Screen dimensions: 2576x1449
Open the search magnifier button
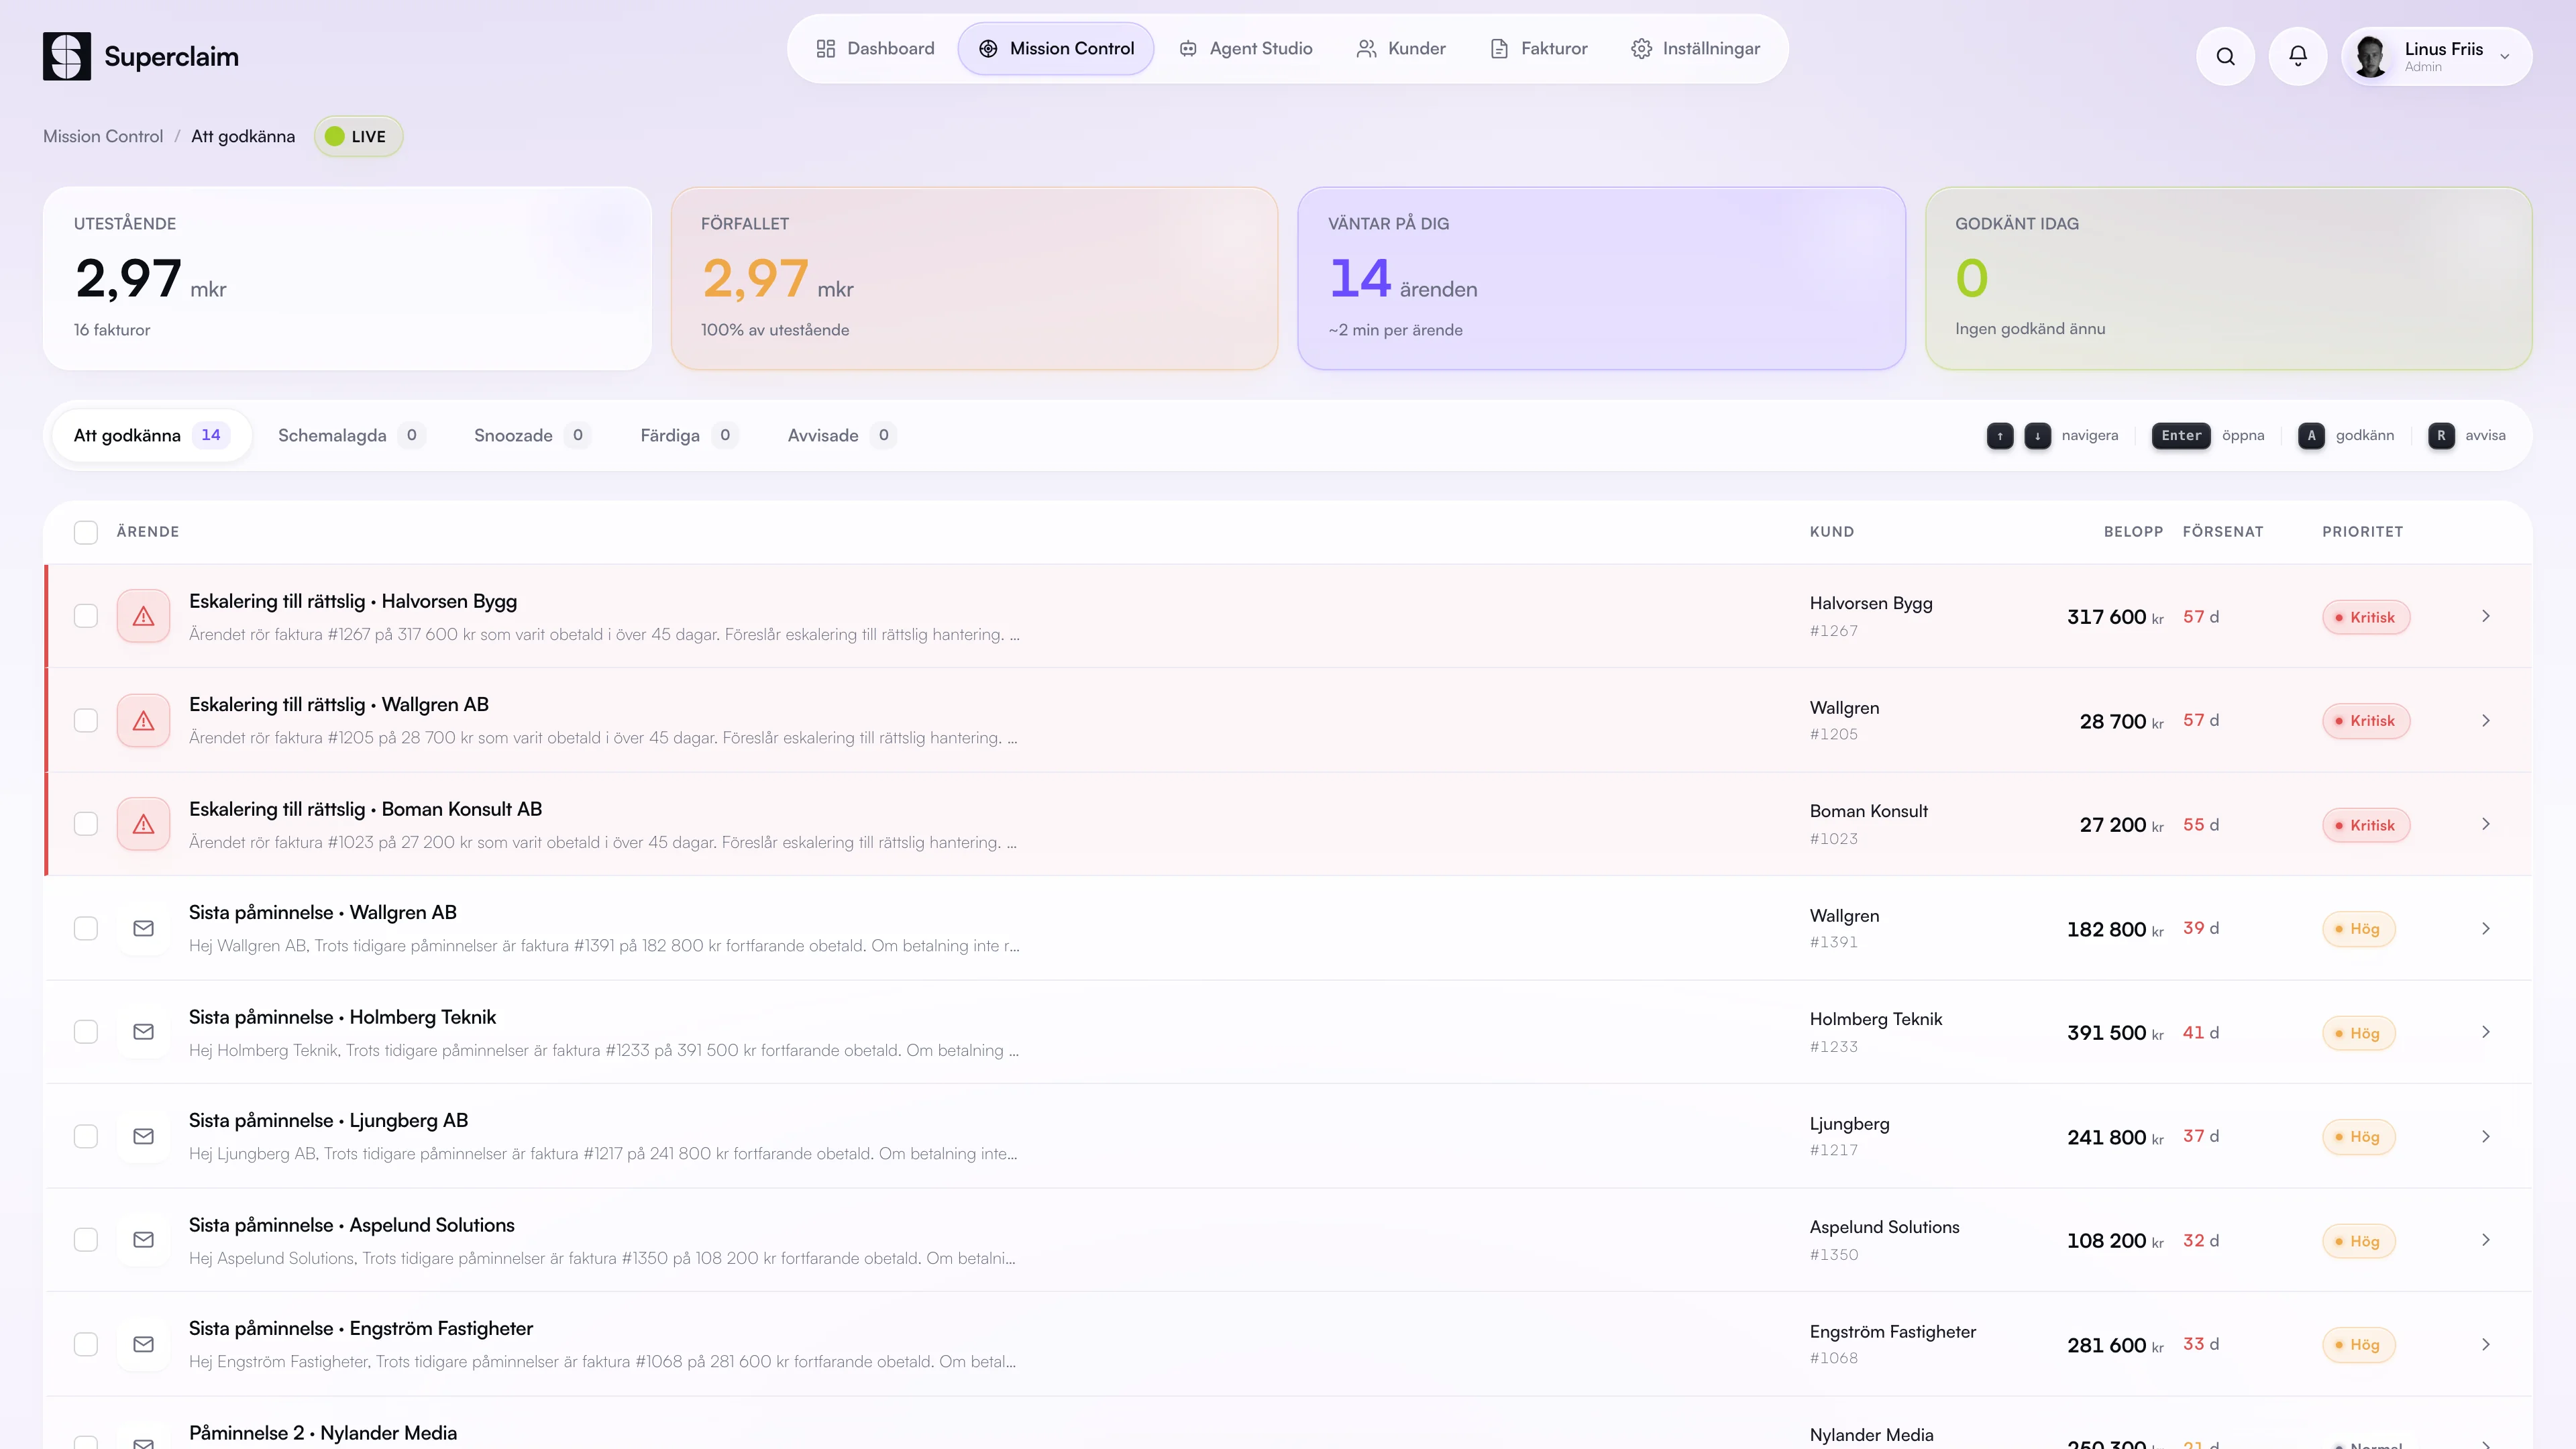(2225, 56)
